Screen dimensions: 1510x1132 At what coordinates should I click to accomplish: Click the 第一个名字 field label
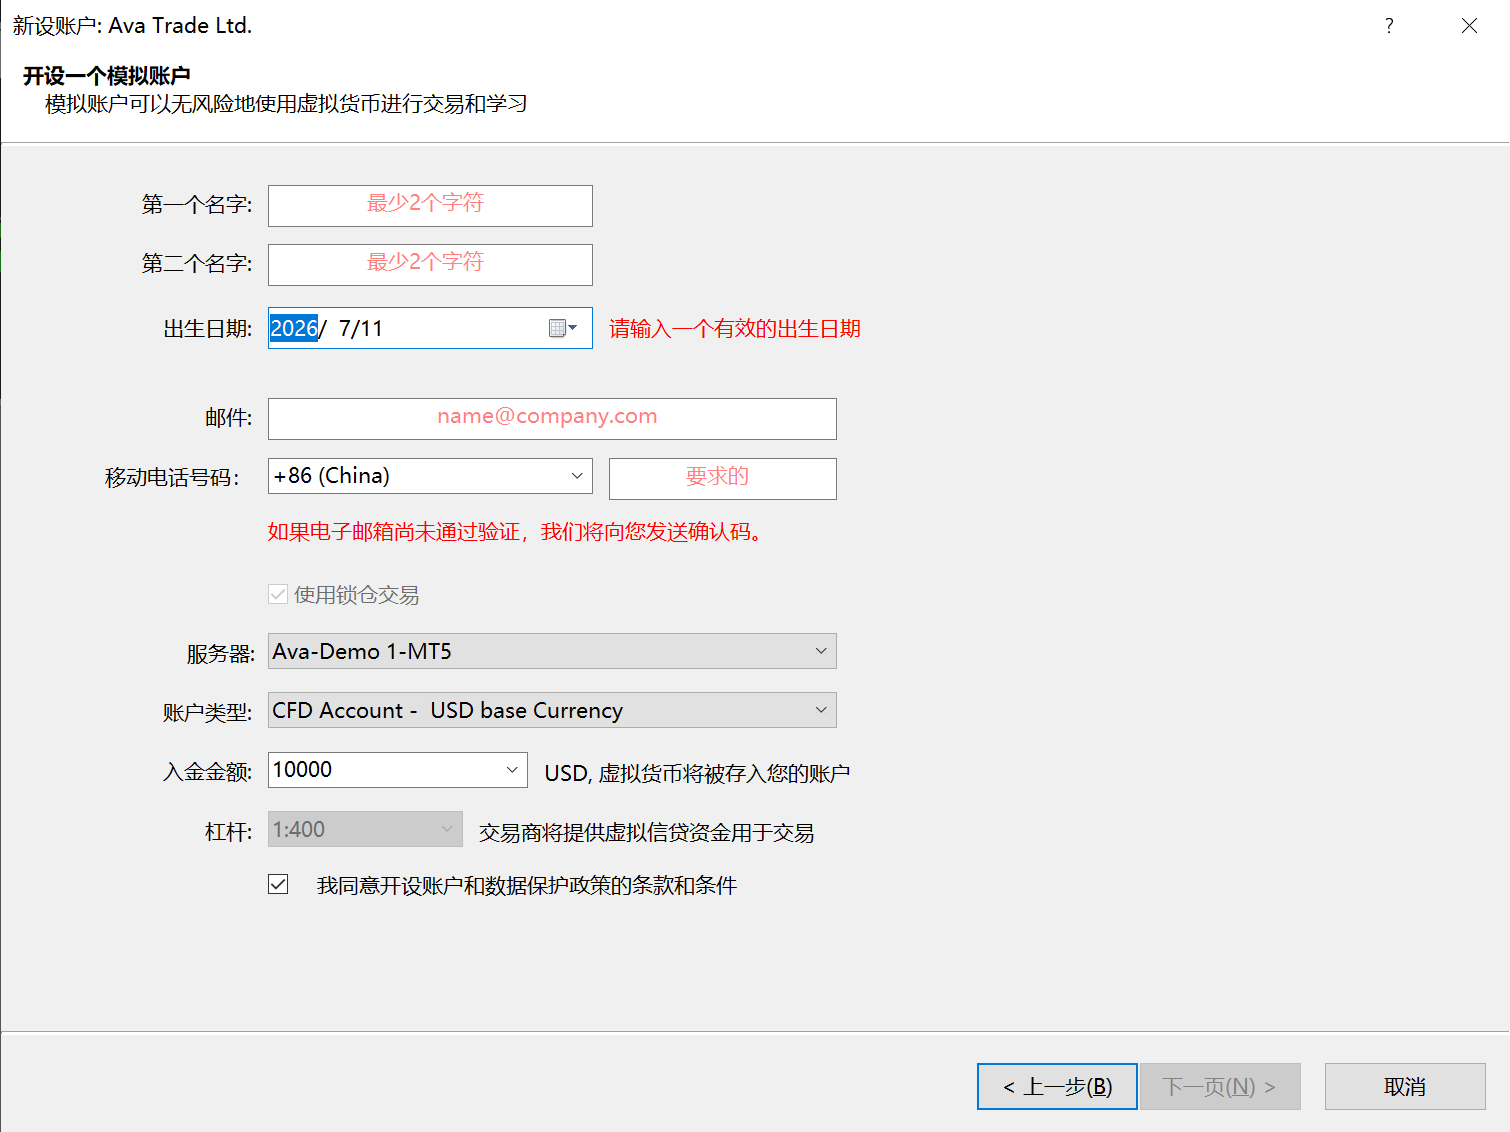[197, 205]
